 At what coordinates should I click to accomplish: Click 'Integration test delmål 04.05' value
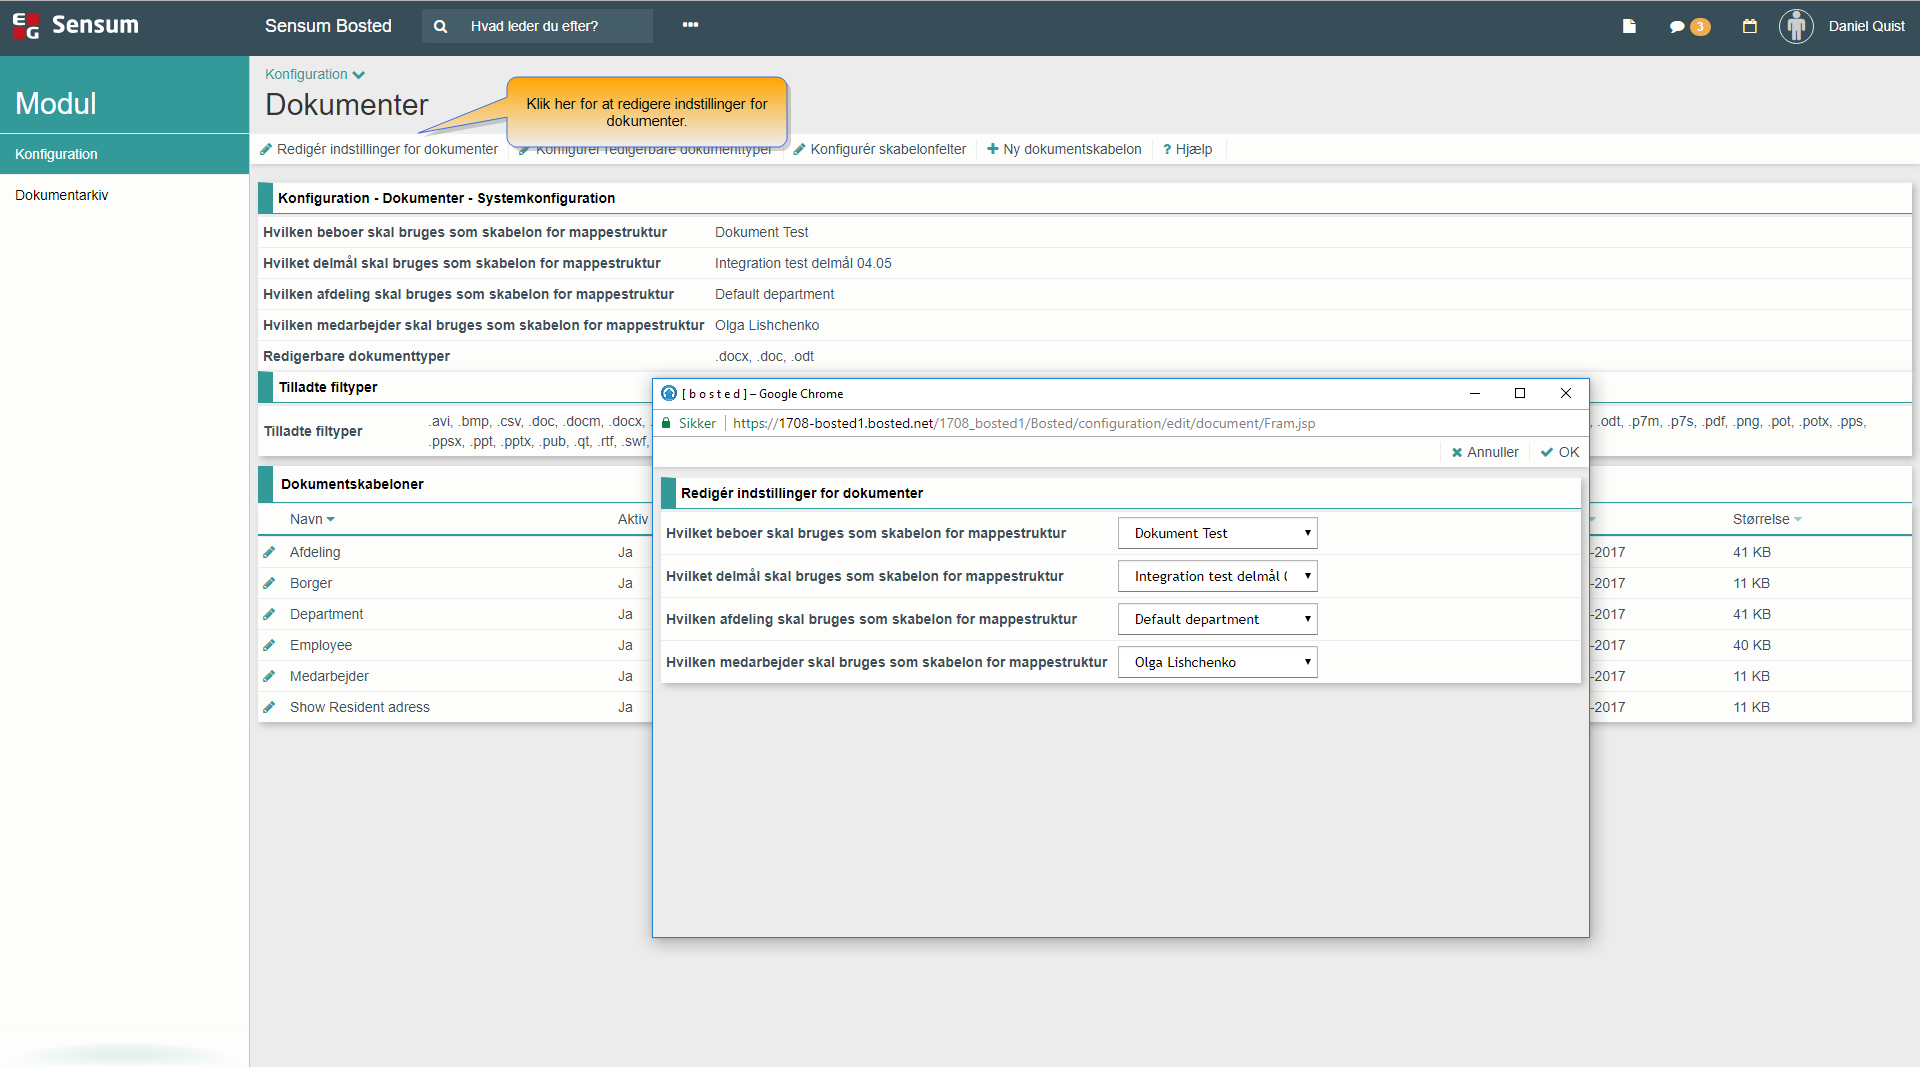coord(803,263)
